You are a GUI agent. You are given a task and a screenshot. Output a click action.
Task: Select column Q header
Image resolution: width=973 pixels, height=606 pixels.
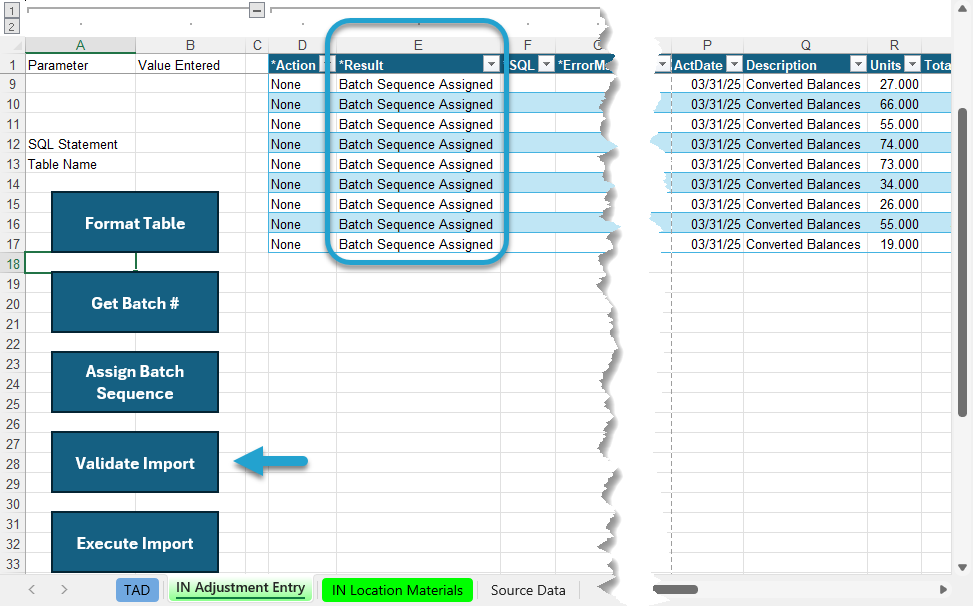click(x=805, y=45)
